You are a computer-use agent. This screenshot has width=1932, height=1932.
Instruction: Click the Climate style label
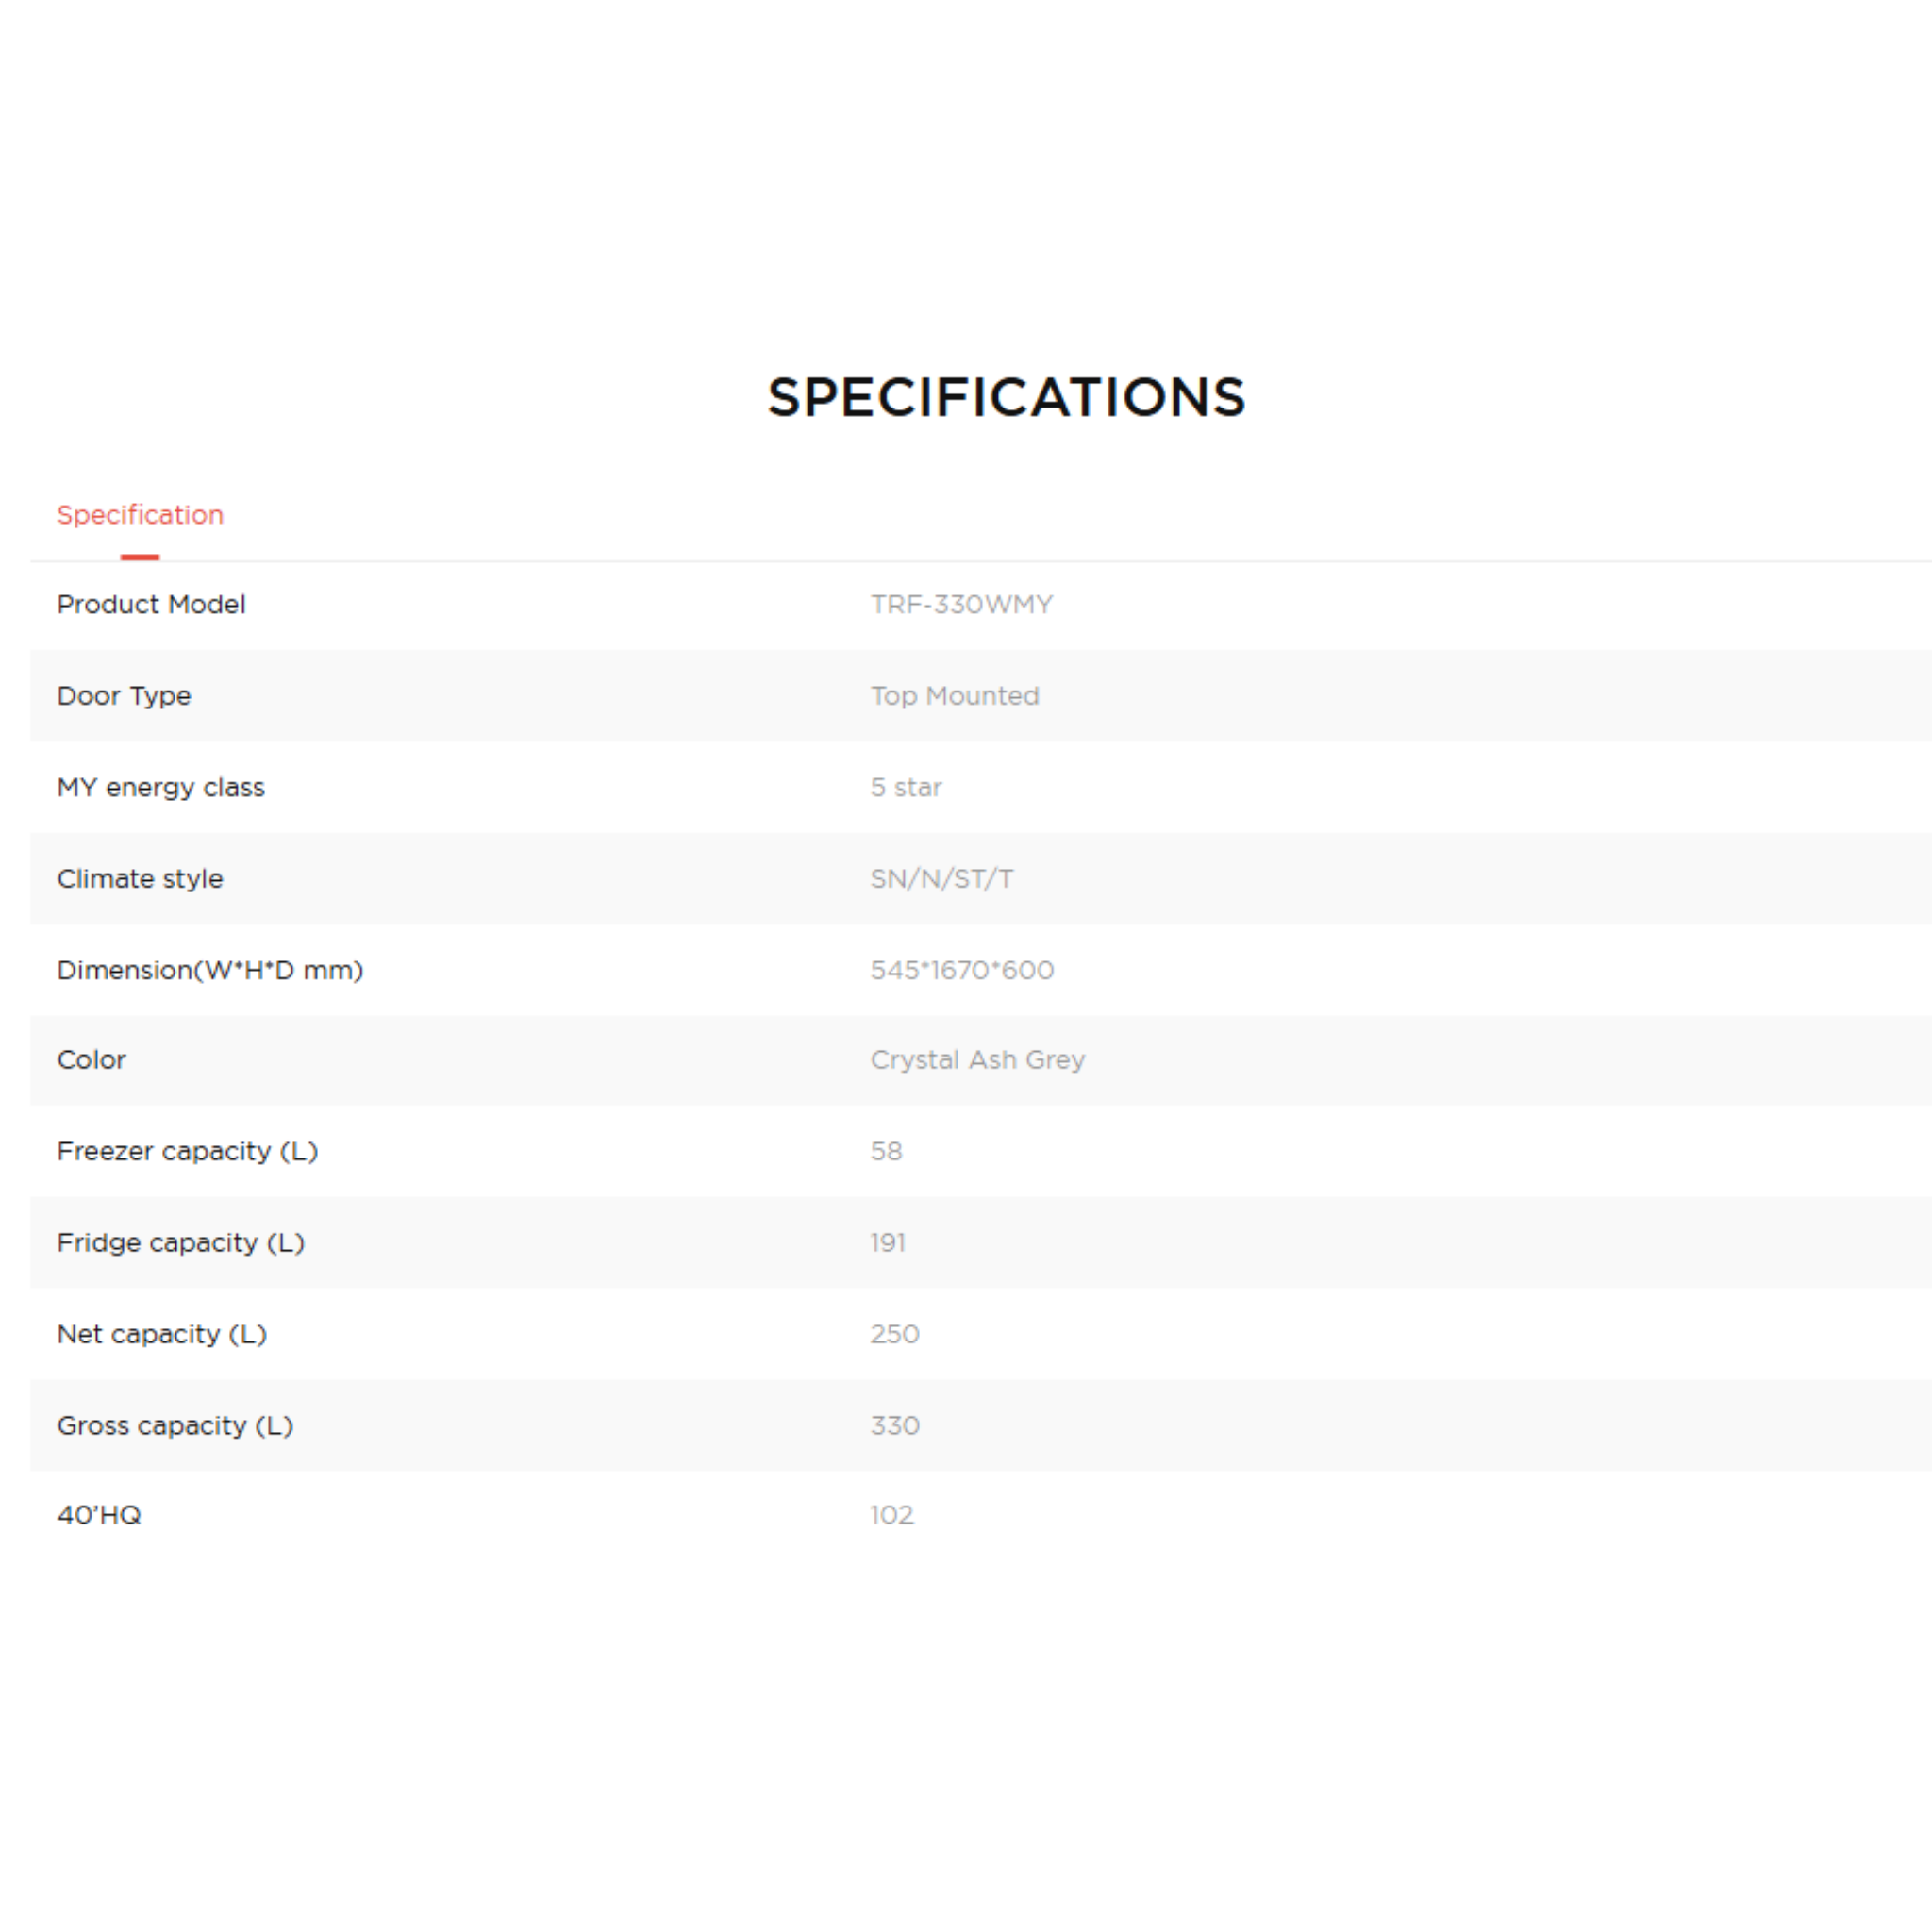(x=140, y=879)
